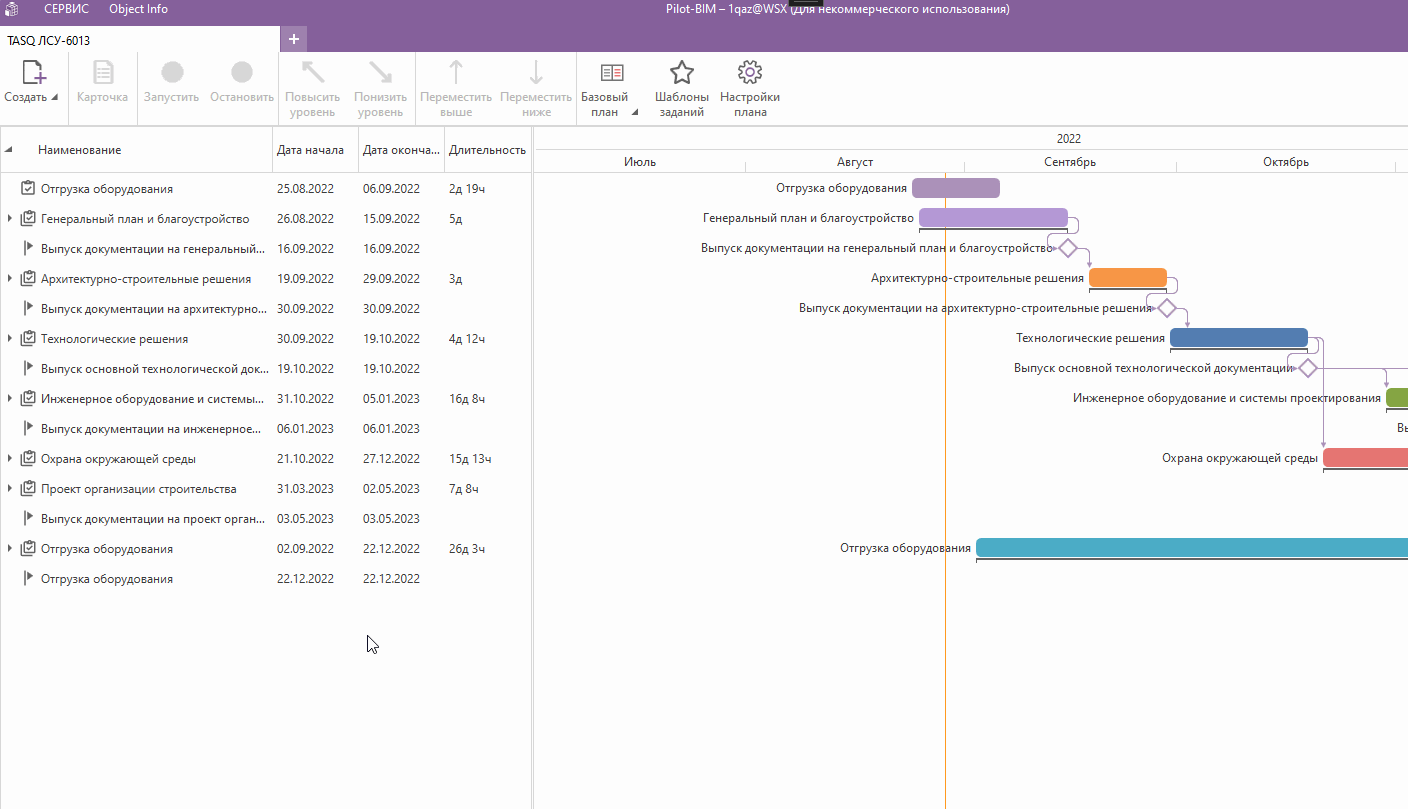Click the Остановить toolbar icon
Image resolution: width=1408 pixels, height=809 pixels.
point(242,73)
